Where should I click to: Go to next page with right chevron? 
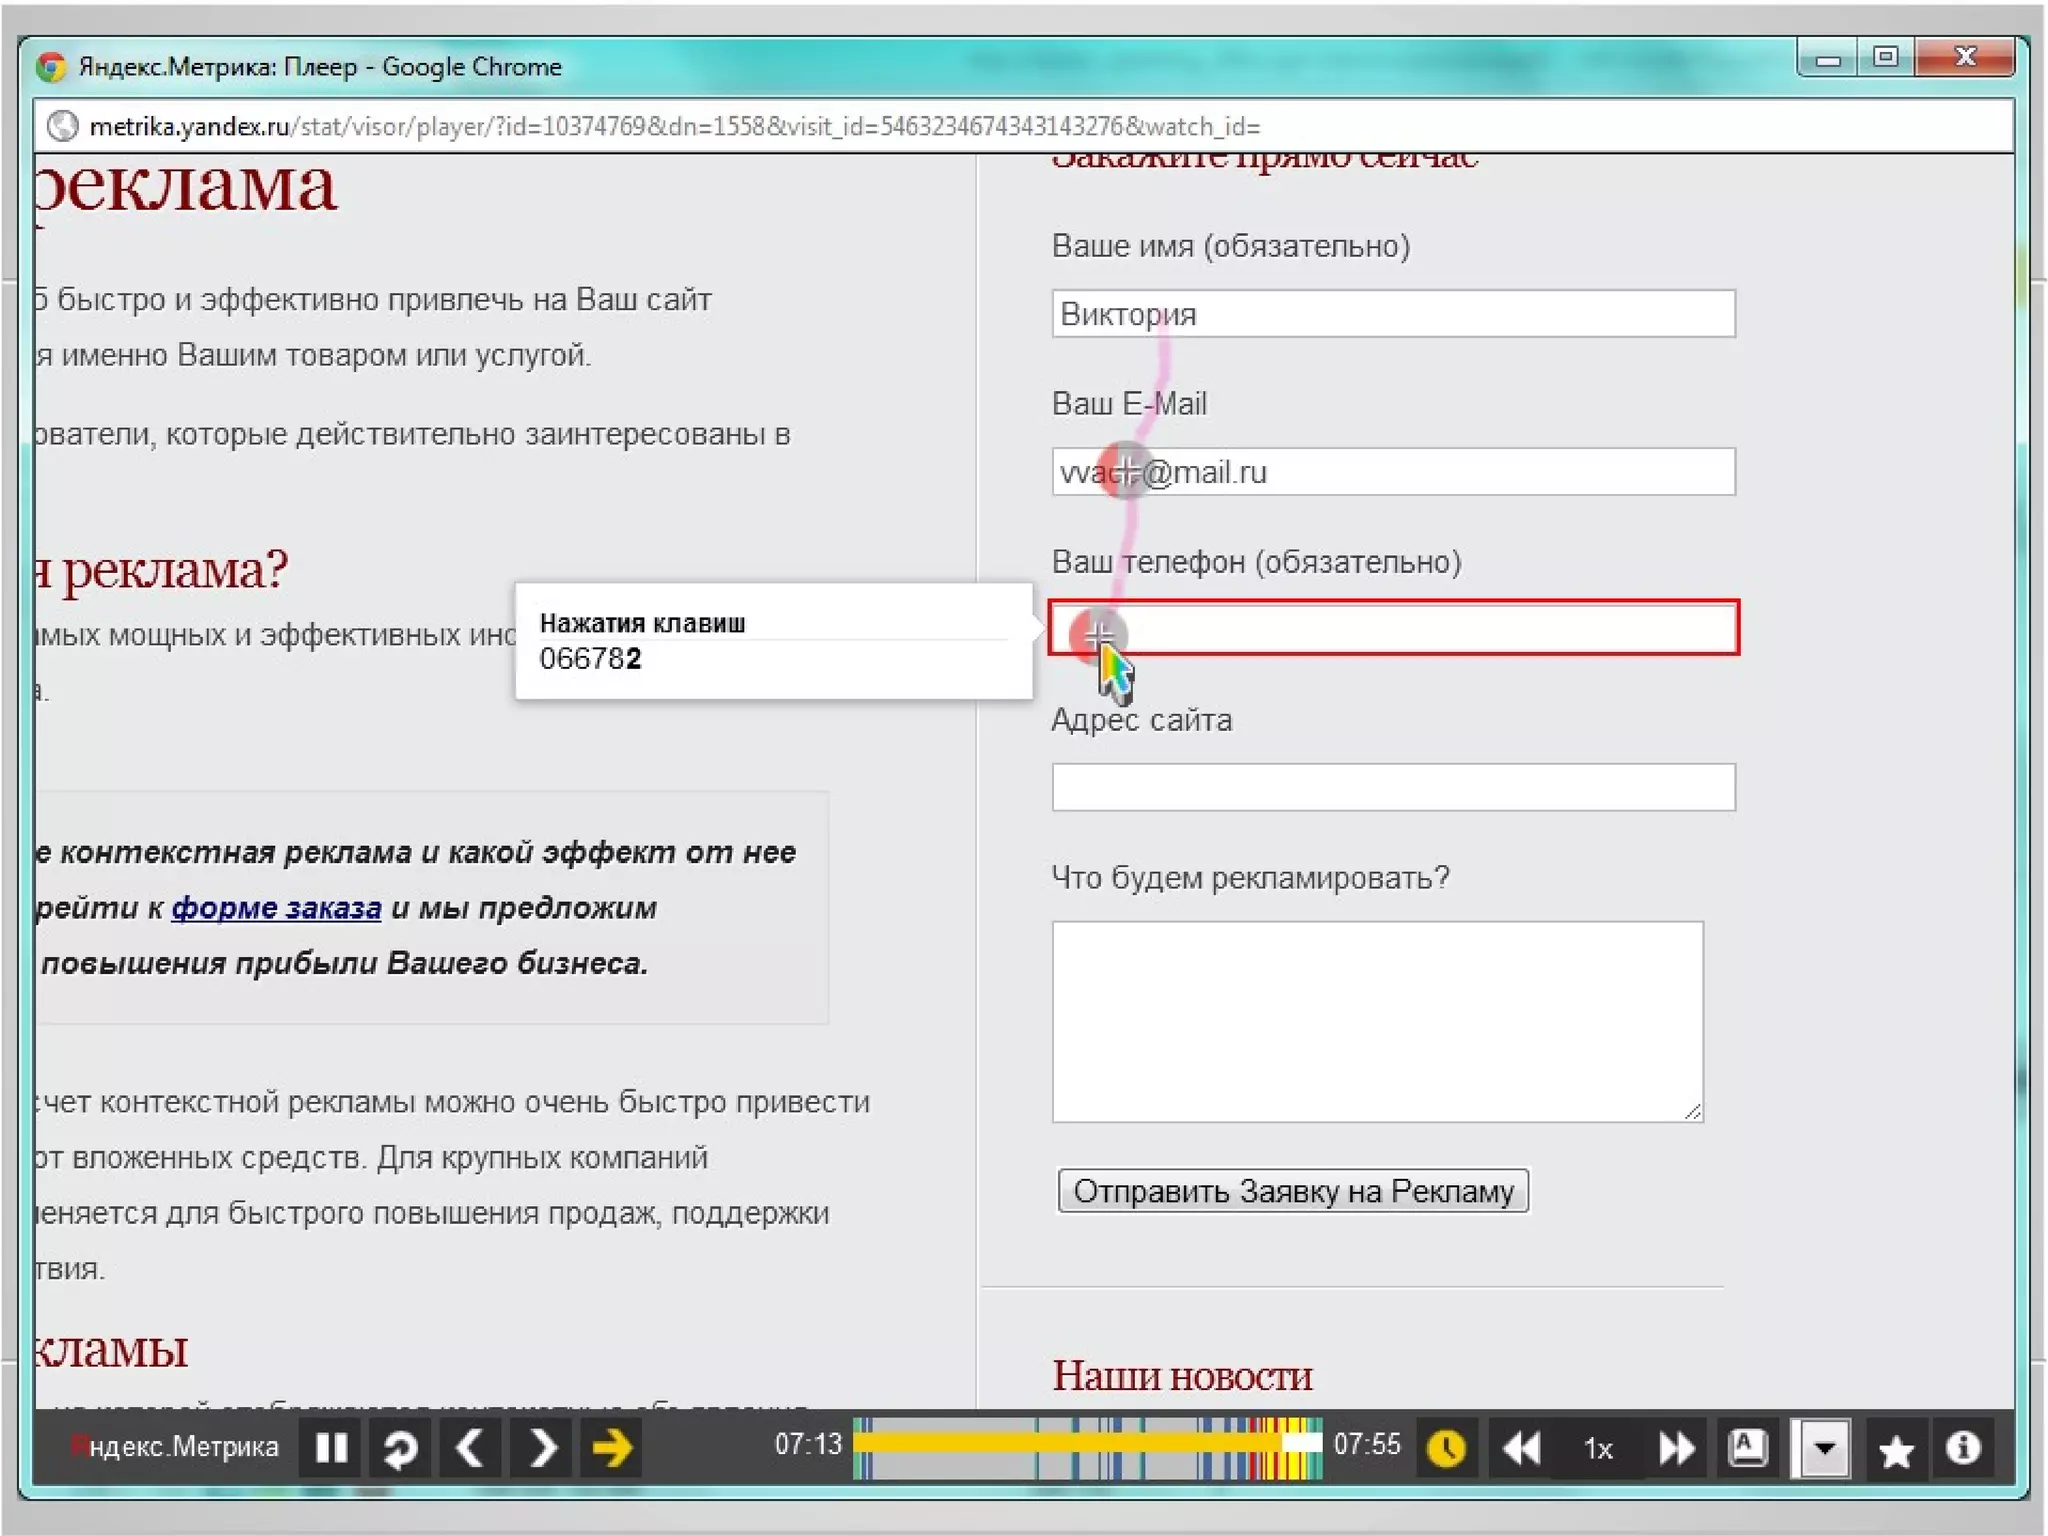coord(541,1447)
